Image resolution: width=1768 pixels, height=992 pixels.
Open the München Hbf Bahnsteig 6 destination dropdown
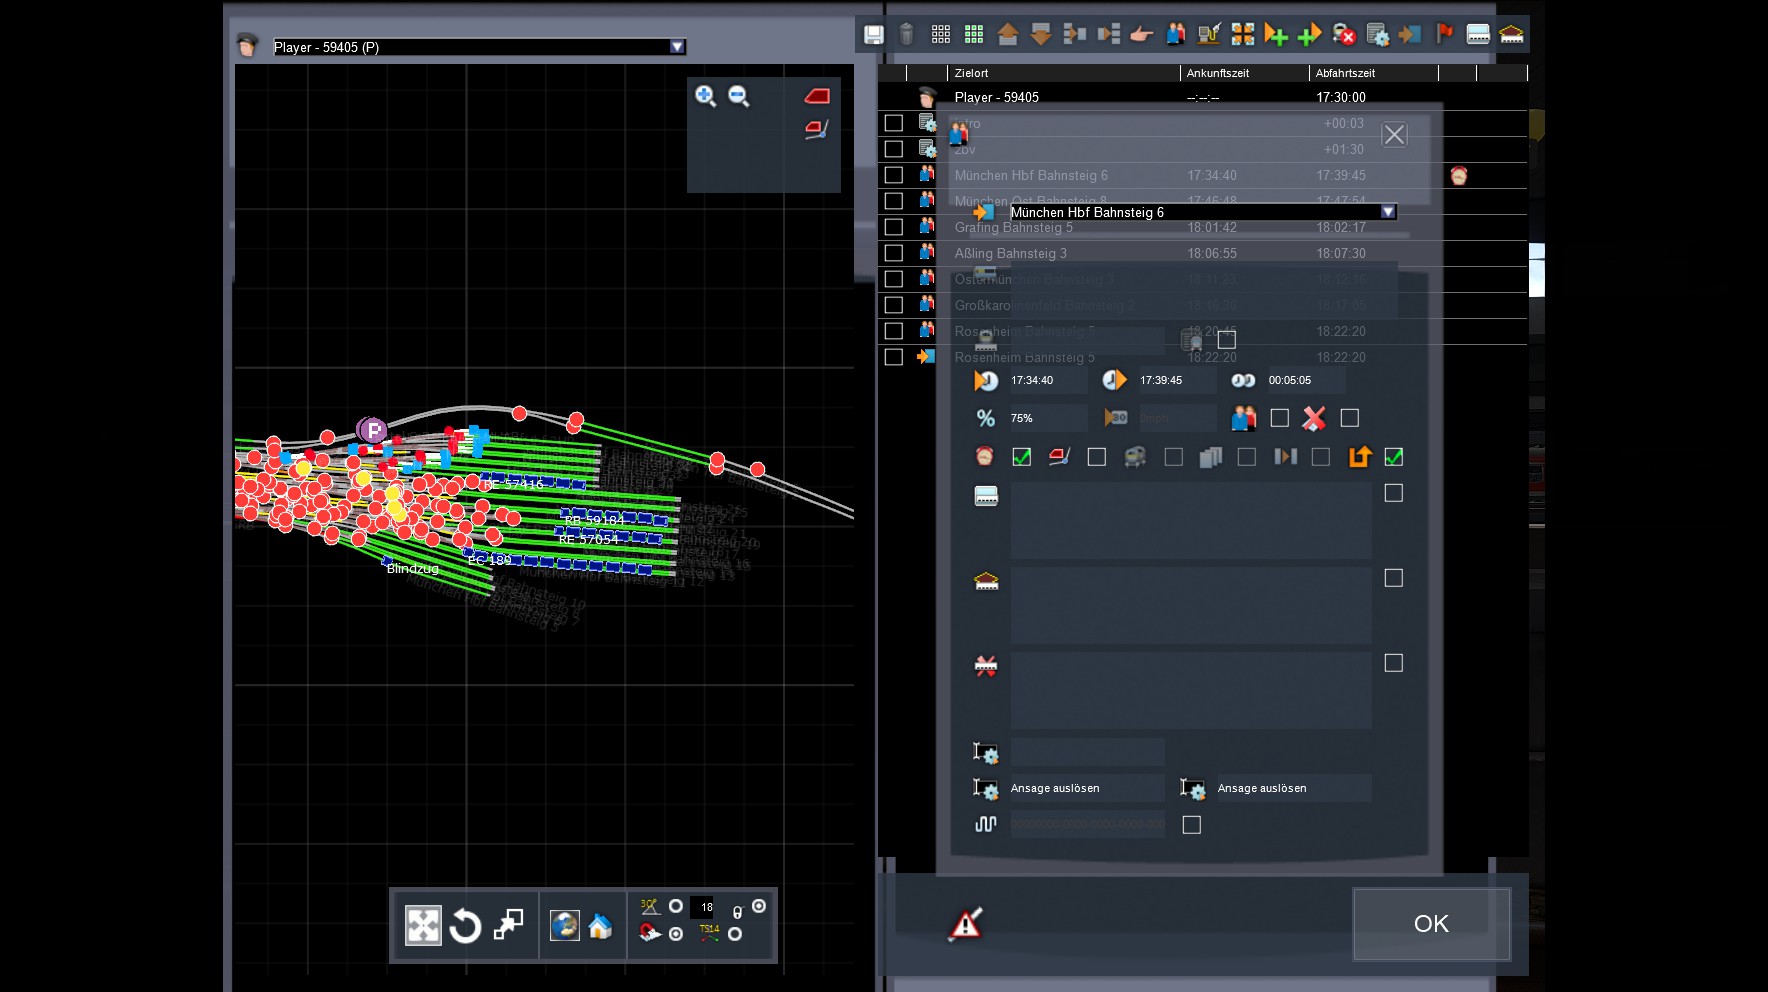pyautogui.click(x=1387, y=212)
